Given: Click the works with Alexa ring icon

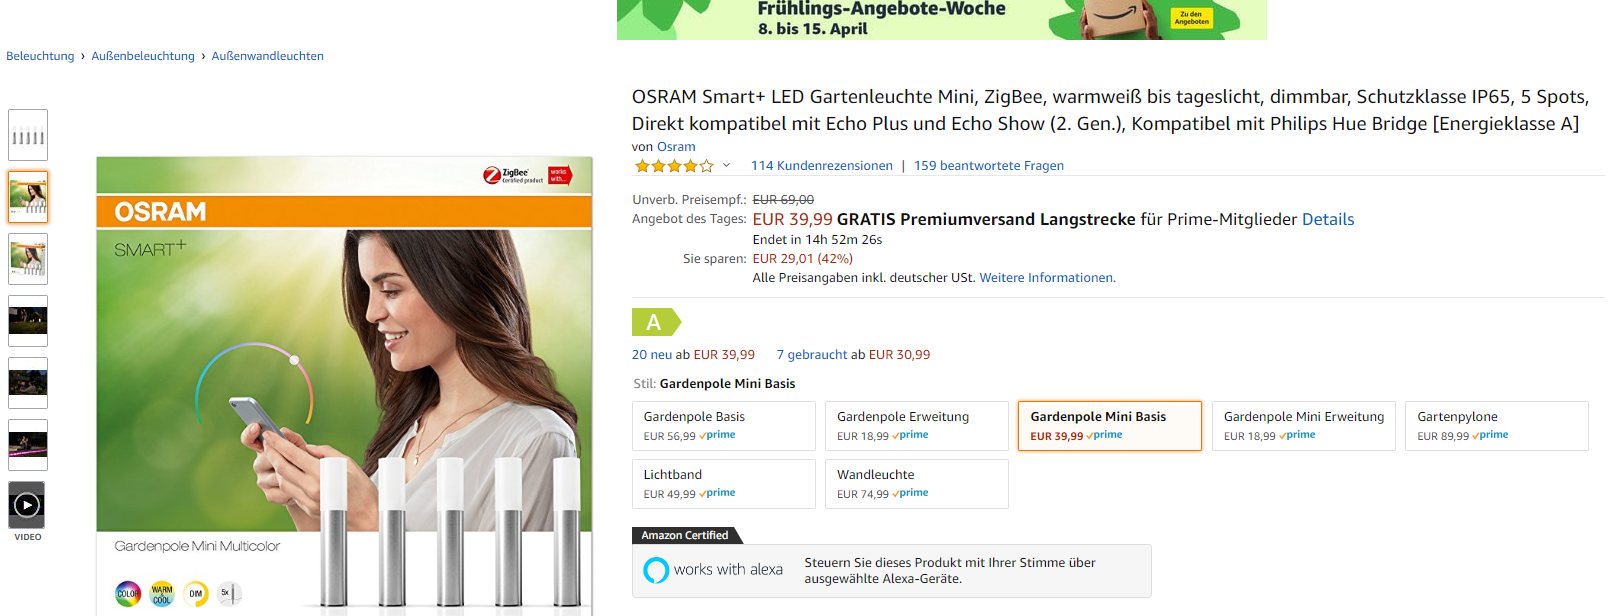Looking at the screenshot, I should 656,570.
